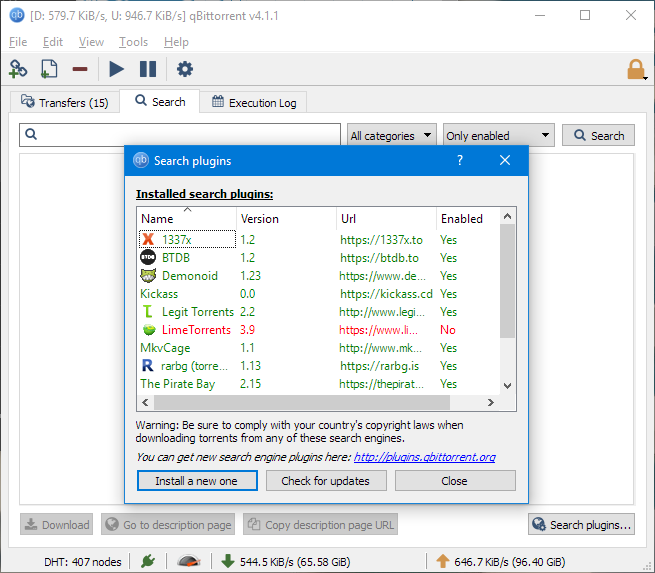655x573 pixels.
Task: Sort plugins by the Name column header
Action: coord(187,218)
